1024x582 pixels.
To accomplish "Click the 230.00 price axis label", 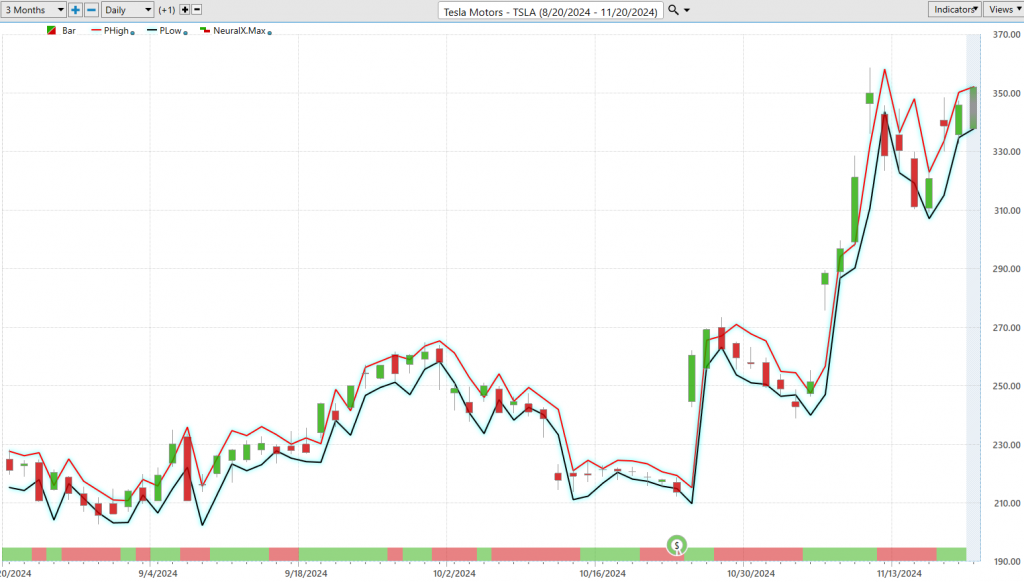I will pyautogui.click(x=1006, y=445).
